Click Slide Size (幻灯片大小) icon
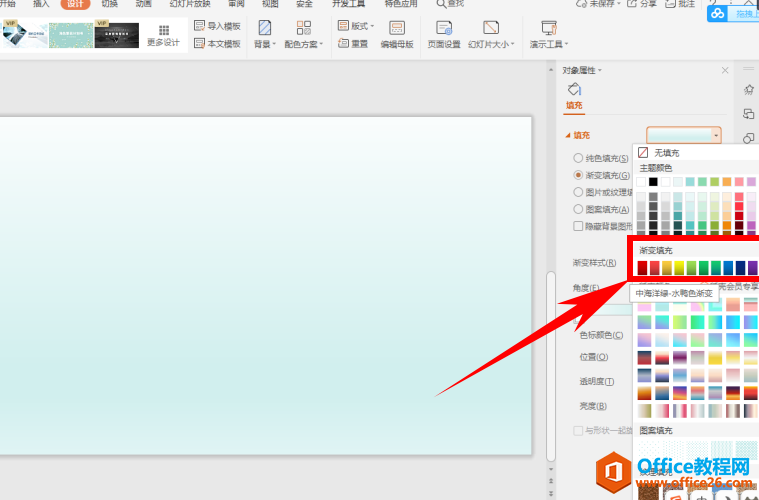Image resolution: width=759 pixels, height=500 pixels. pyautogui.click(x=491, y=28)
